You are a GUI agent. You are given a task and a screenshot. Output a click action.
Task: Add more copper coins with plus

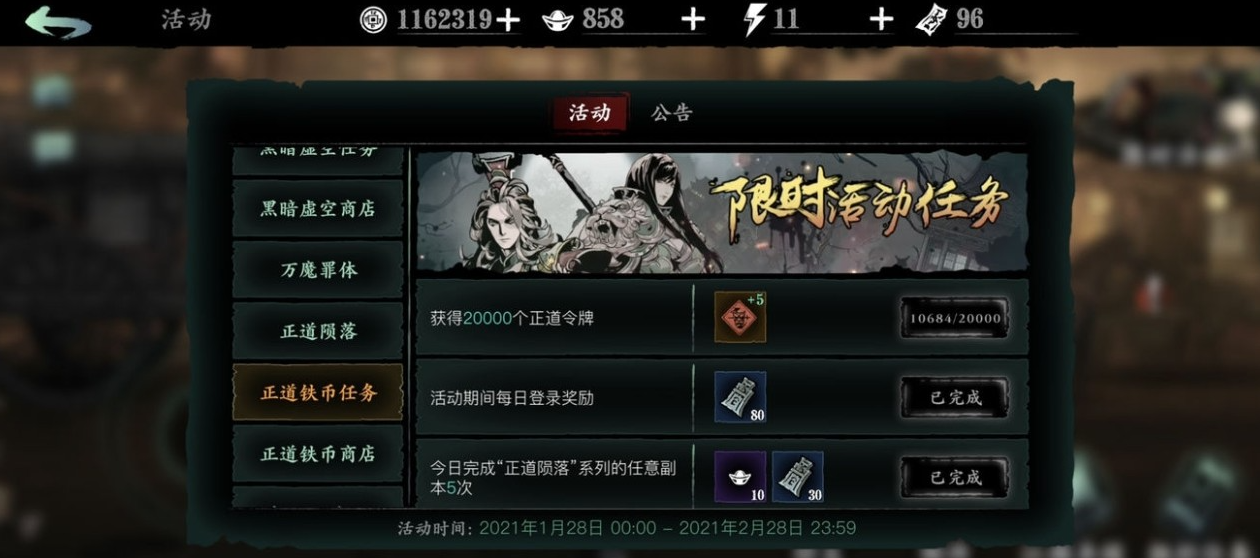click(508, 20)
